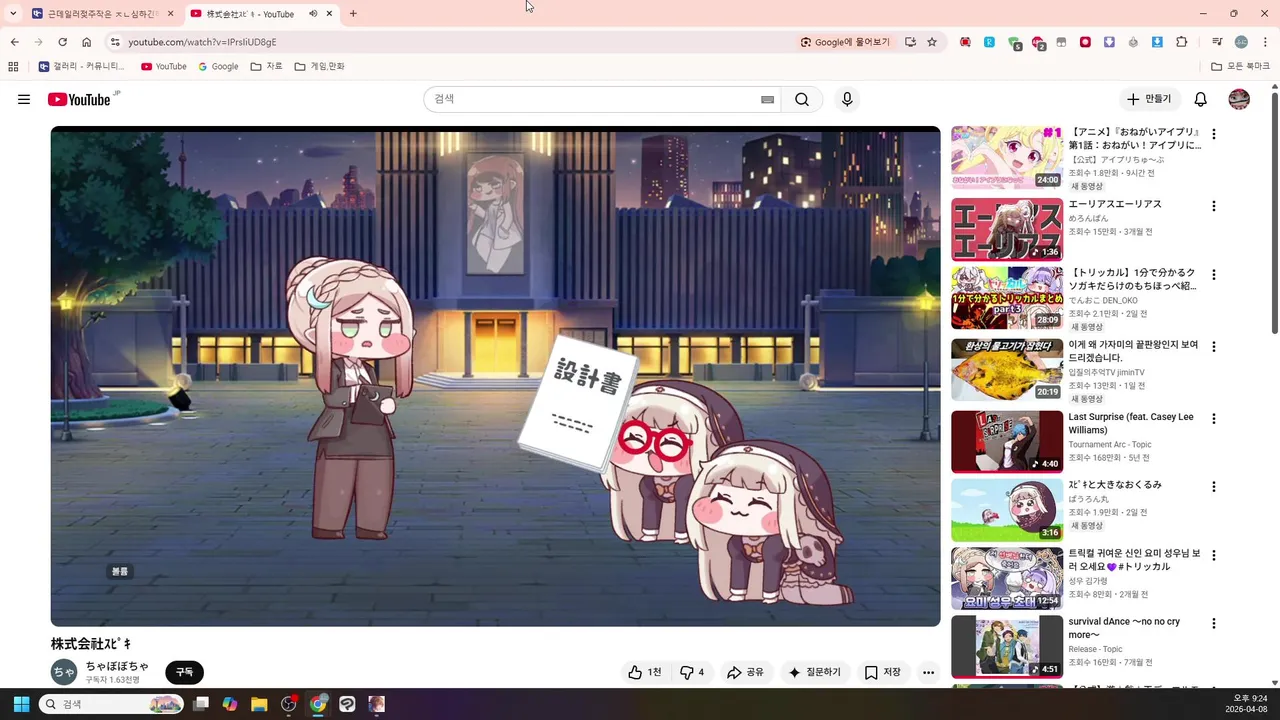Open options for survival dAnce video
Screen dimensions: 1280x720
tap(1214, 623)
